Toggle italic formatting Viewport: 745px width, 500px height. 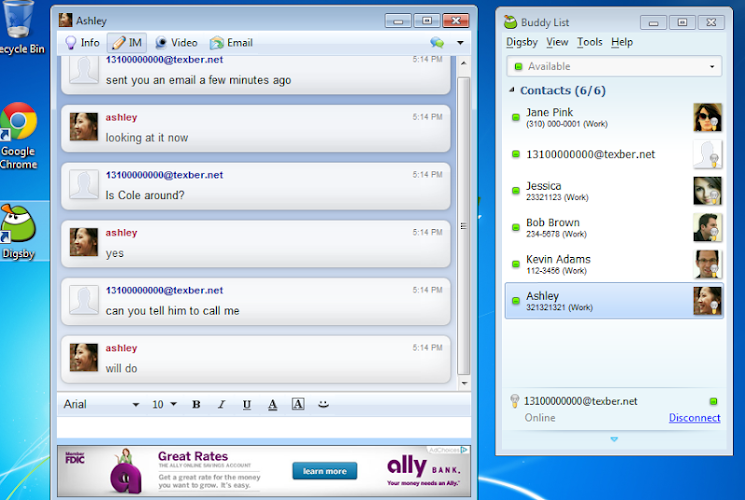click(x=221, y=404)
